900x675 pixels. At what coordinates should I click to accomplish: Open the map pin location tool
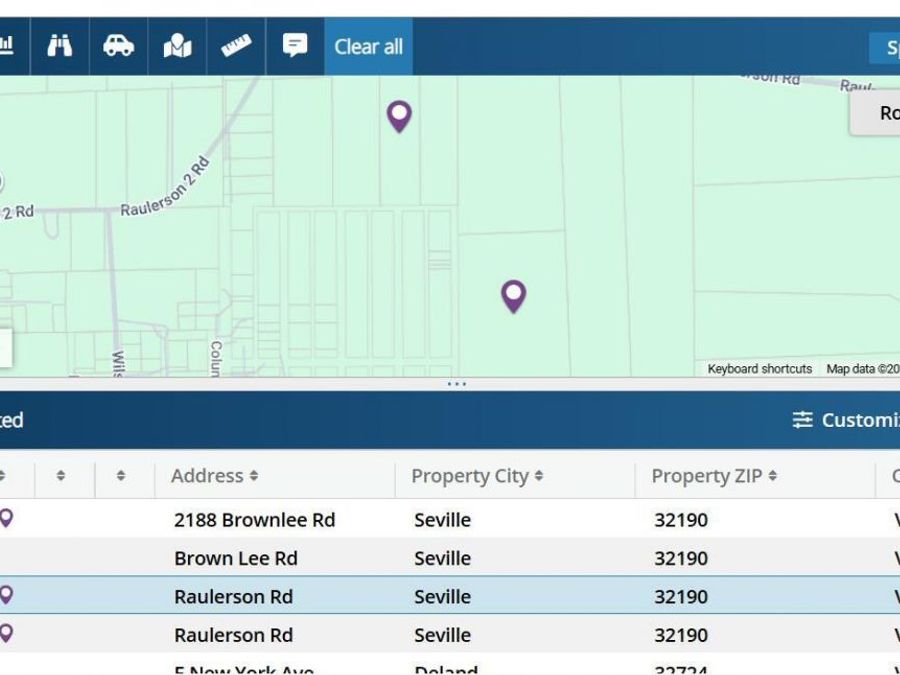tap(177, 46)
